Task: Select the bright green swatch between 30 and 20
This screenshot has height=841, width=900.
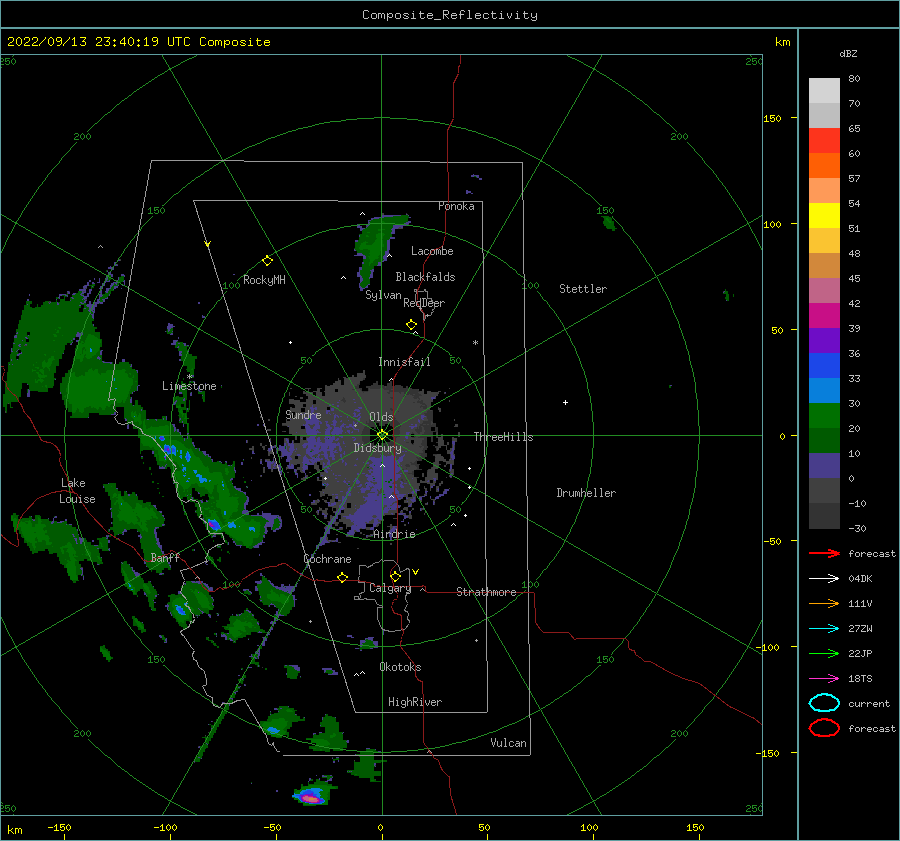Action: click(824, 416)
